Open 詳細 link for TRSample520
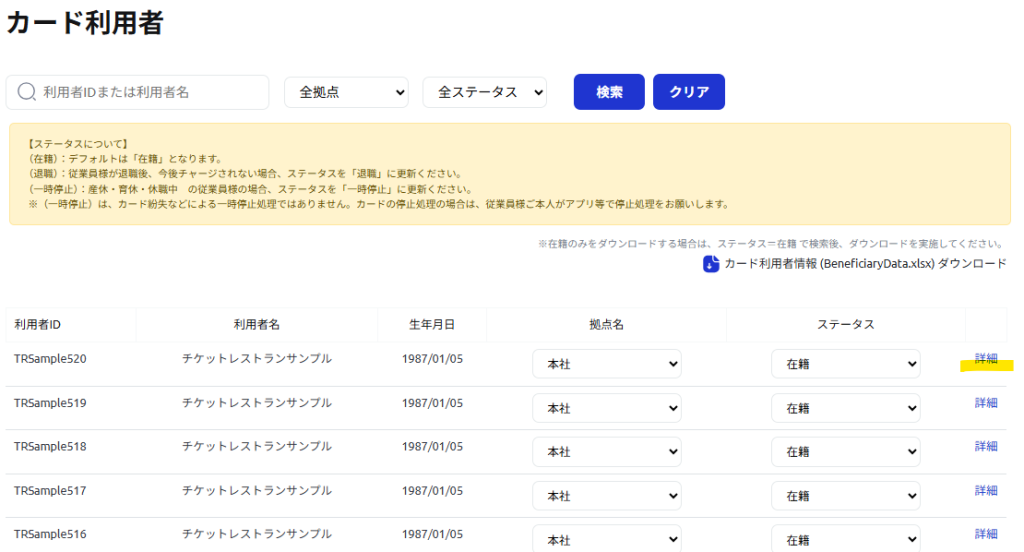Screen dimensions: 1024x552 click(985, 359)
